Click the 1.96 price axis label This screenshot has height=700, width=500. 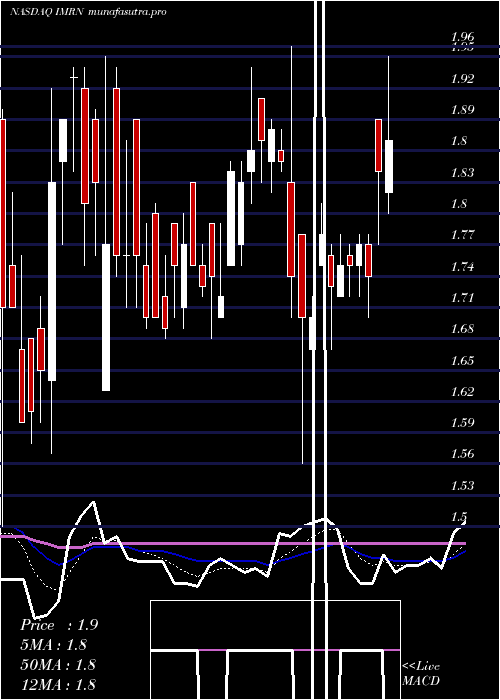coord(462,37)
